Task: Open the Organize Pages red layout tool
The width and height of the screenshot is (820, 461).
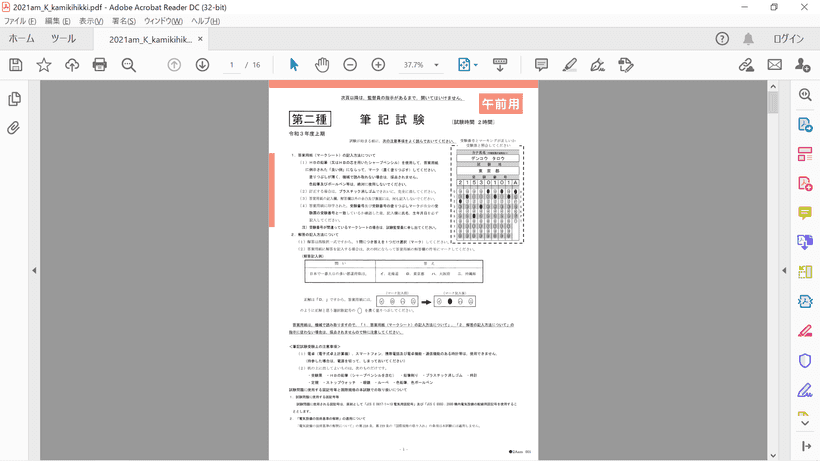Action: click(805, 154)
